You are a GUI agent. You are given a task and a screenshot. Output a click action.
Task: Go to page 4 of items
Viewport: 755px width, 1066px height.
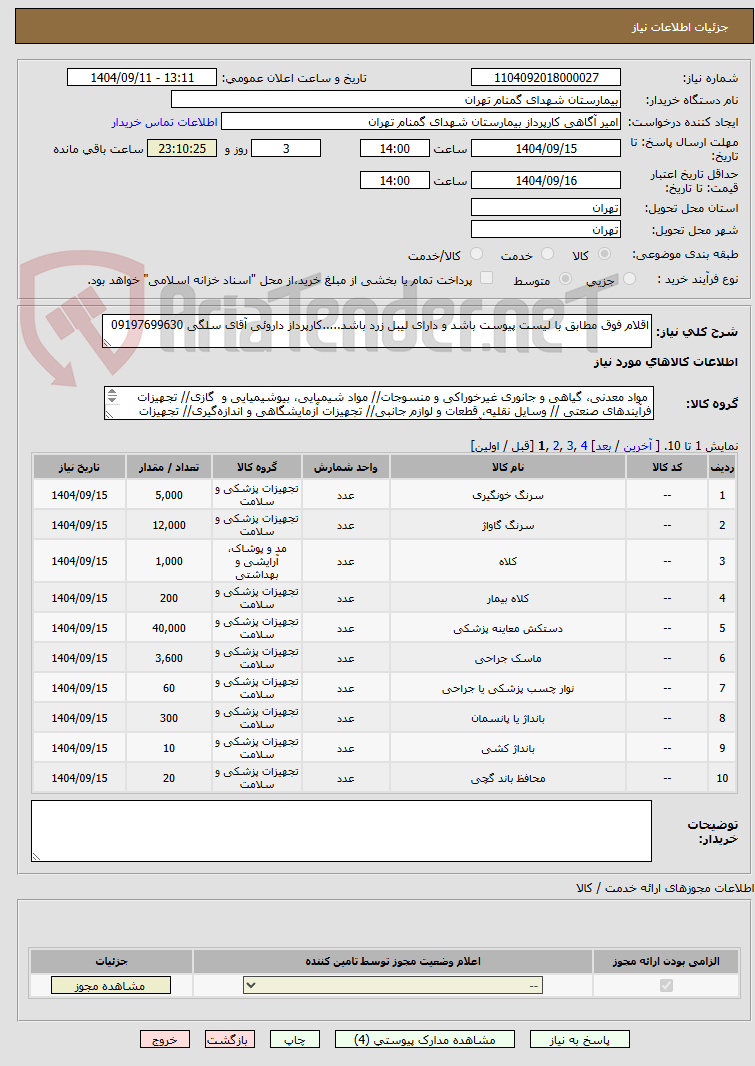tap(583, 446)
